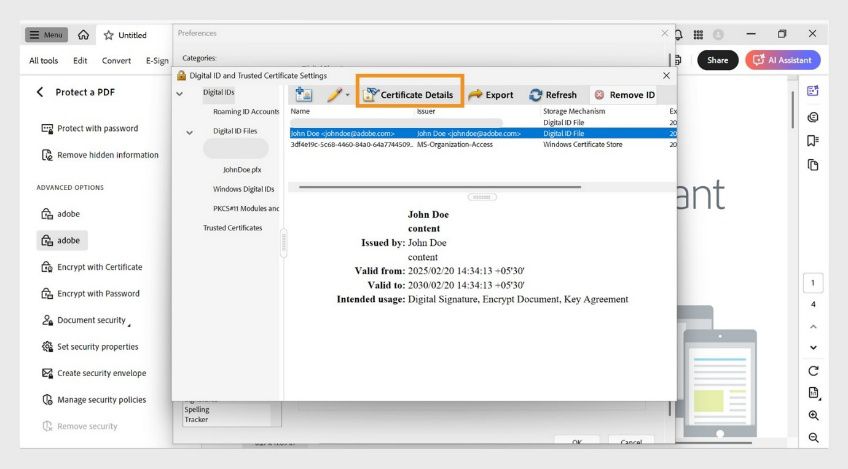Click the Share button

click(718, 60)
